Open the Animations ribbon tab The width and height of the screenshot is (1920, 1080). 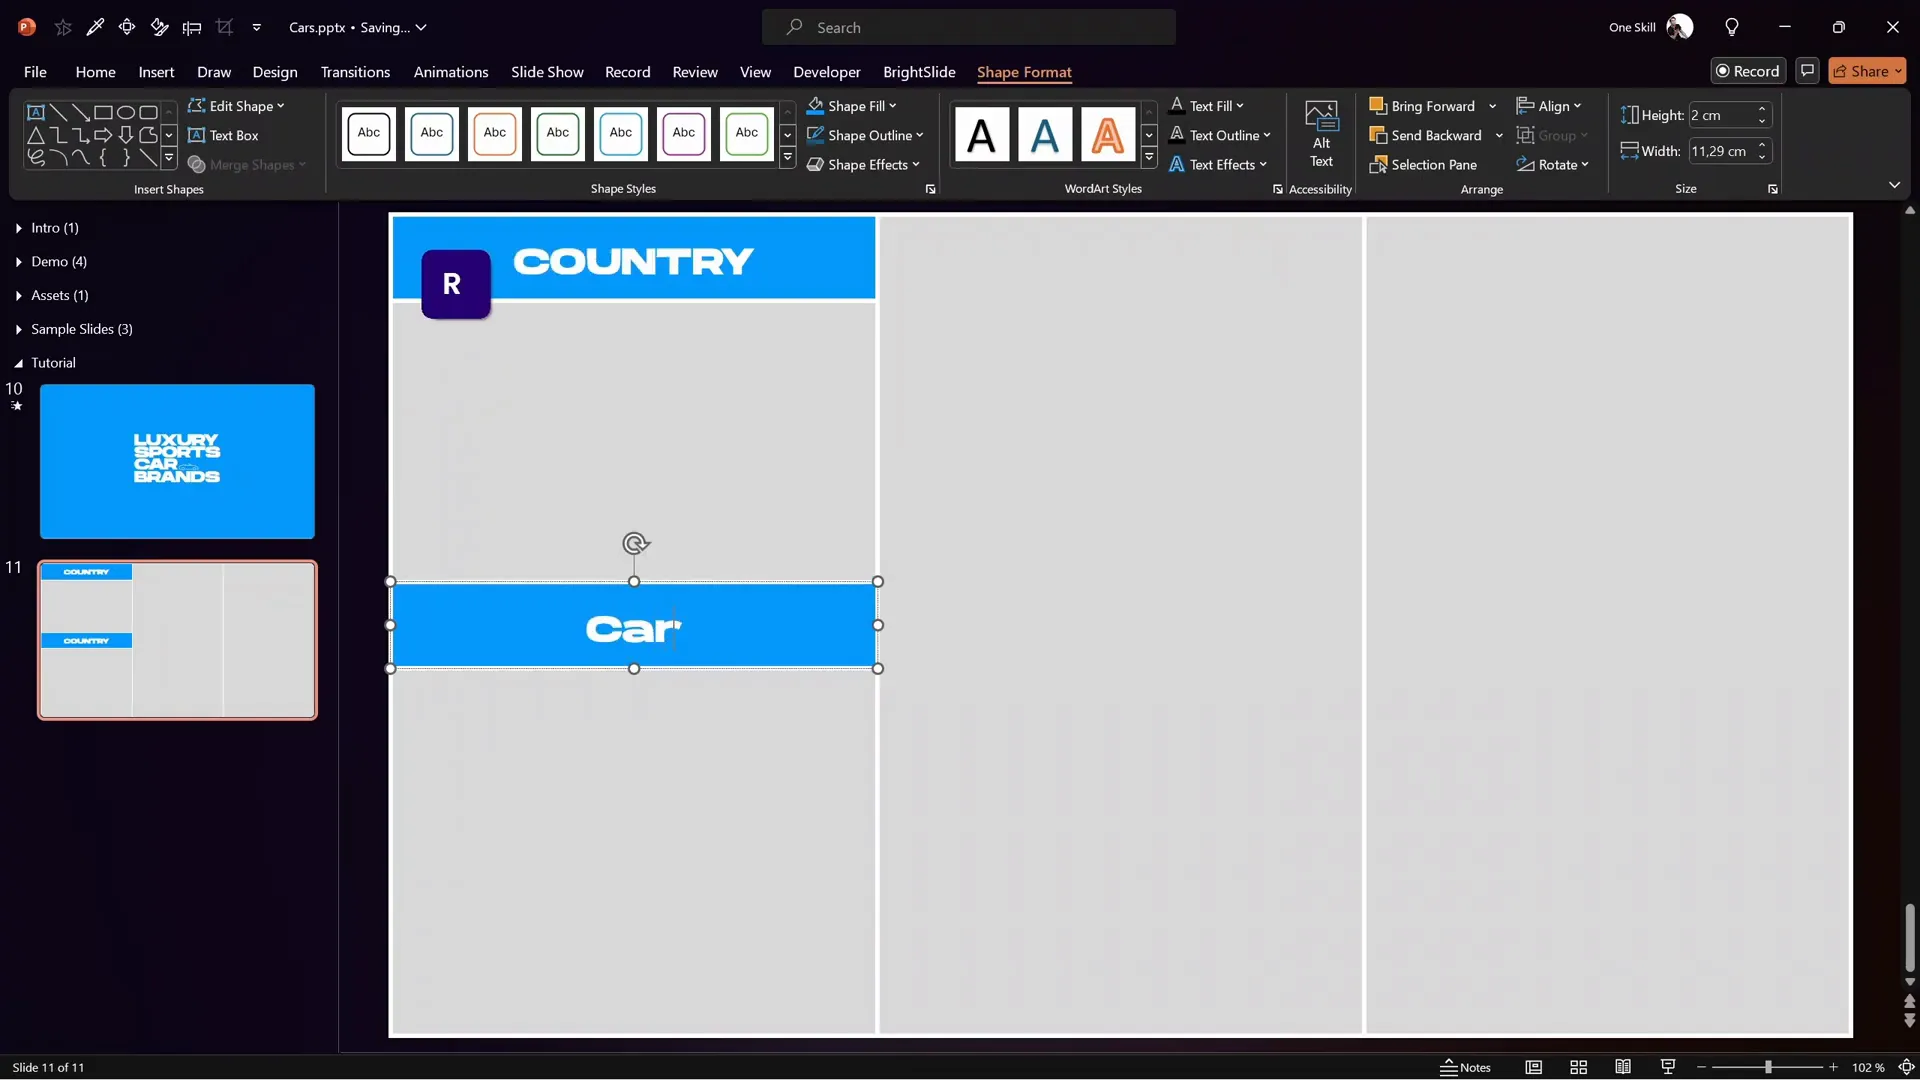tap(451, 72)
